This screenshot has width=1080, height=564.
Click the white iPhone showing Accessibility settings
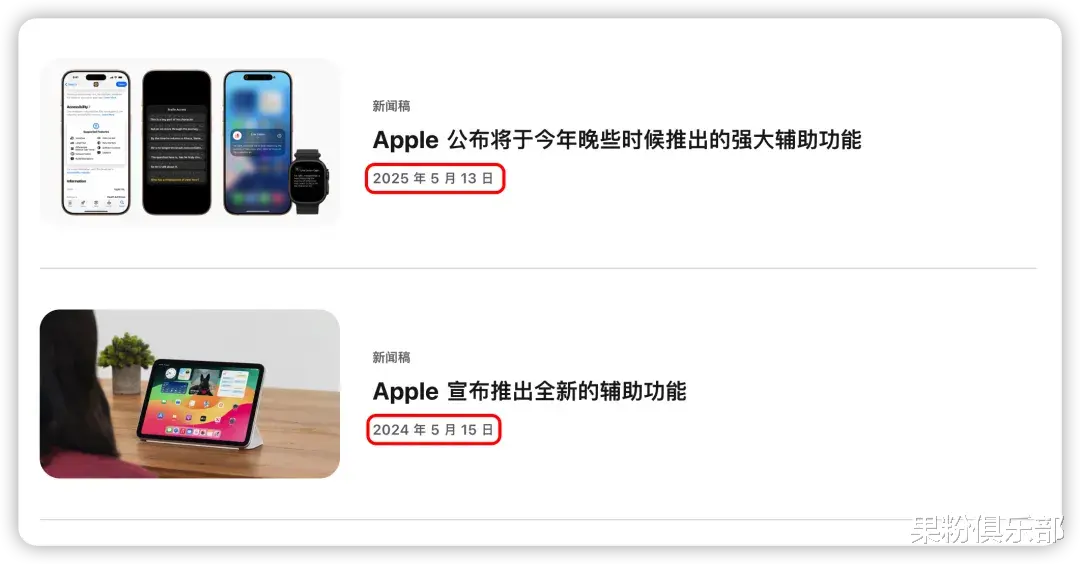click(x=96, y=143)
